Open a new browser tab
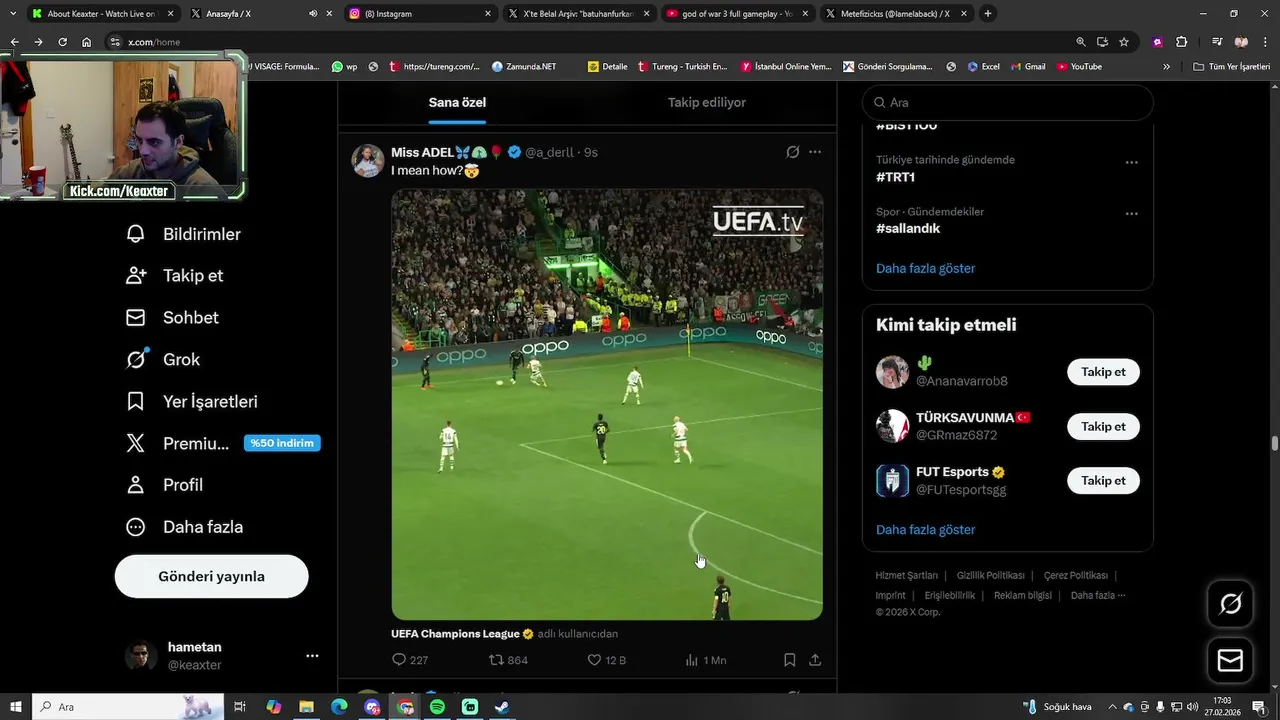The width and height of the screenshot is (1280, 720). [x=988, y=14]
